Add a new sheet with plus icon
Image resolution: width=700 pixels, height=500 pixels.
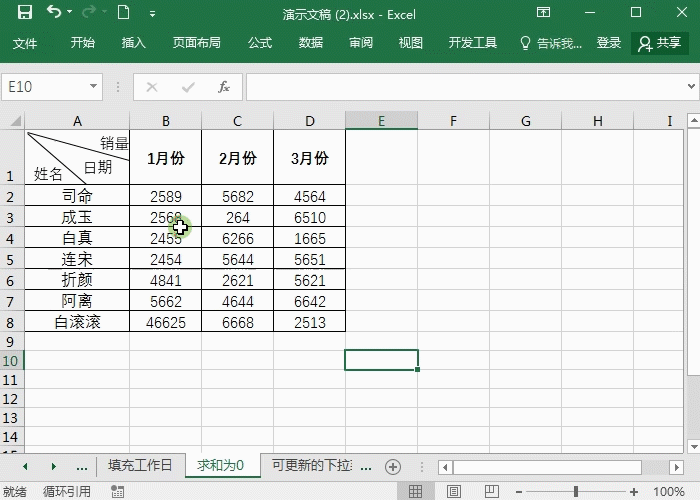tap(393, 467)
